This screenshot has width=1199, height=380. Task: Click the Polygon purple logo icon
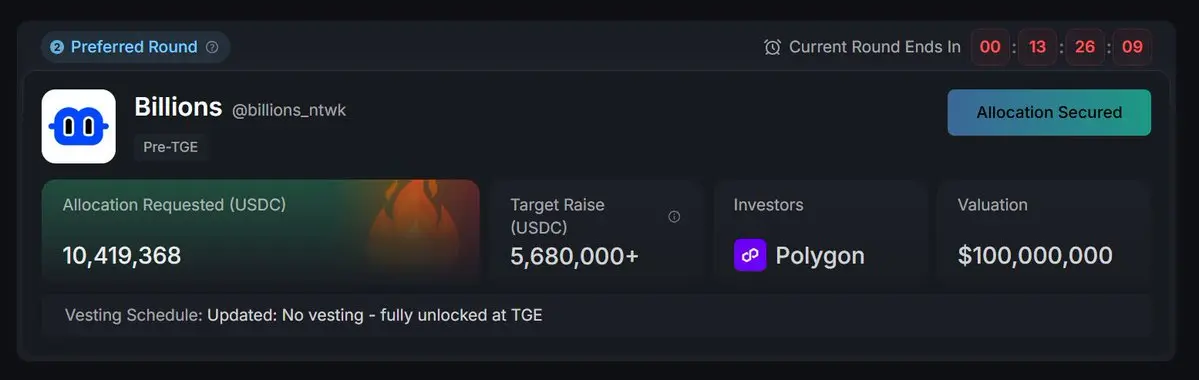pos(749,255)
